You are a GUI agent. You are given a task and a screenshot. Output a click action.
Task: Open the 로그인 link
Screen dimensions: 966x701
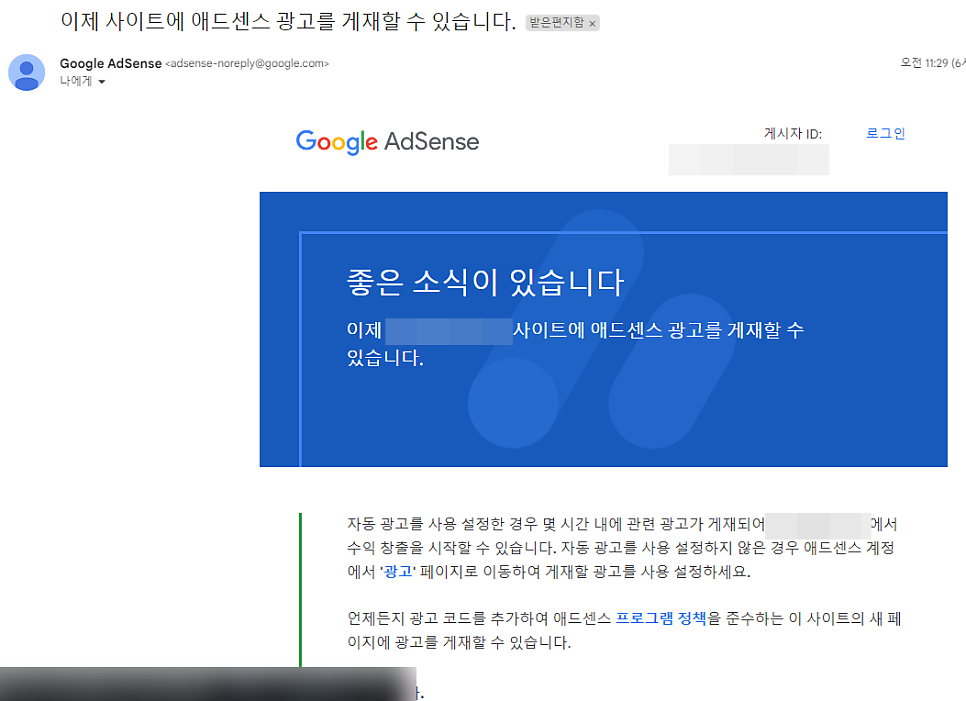click(885, 133)
